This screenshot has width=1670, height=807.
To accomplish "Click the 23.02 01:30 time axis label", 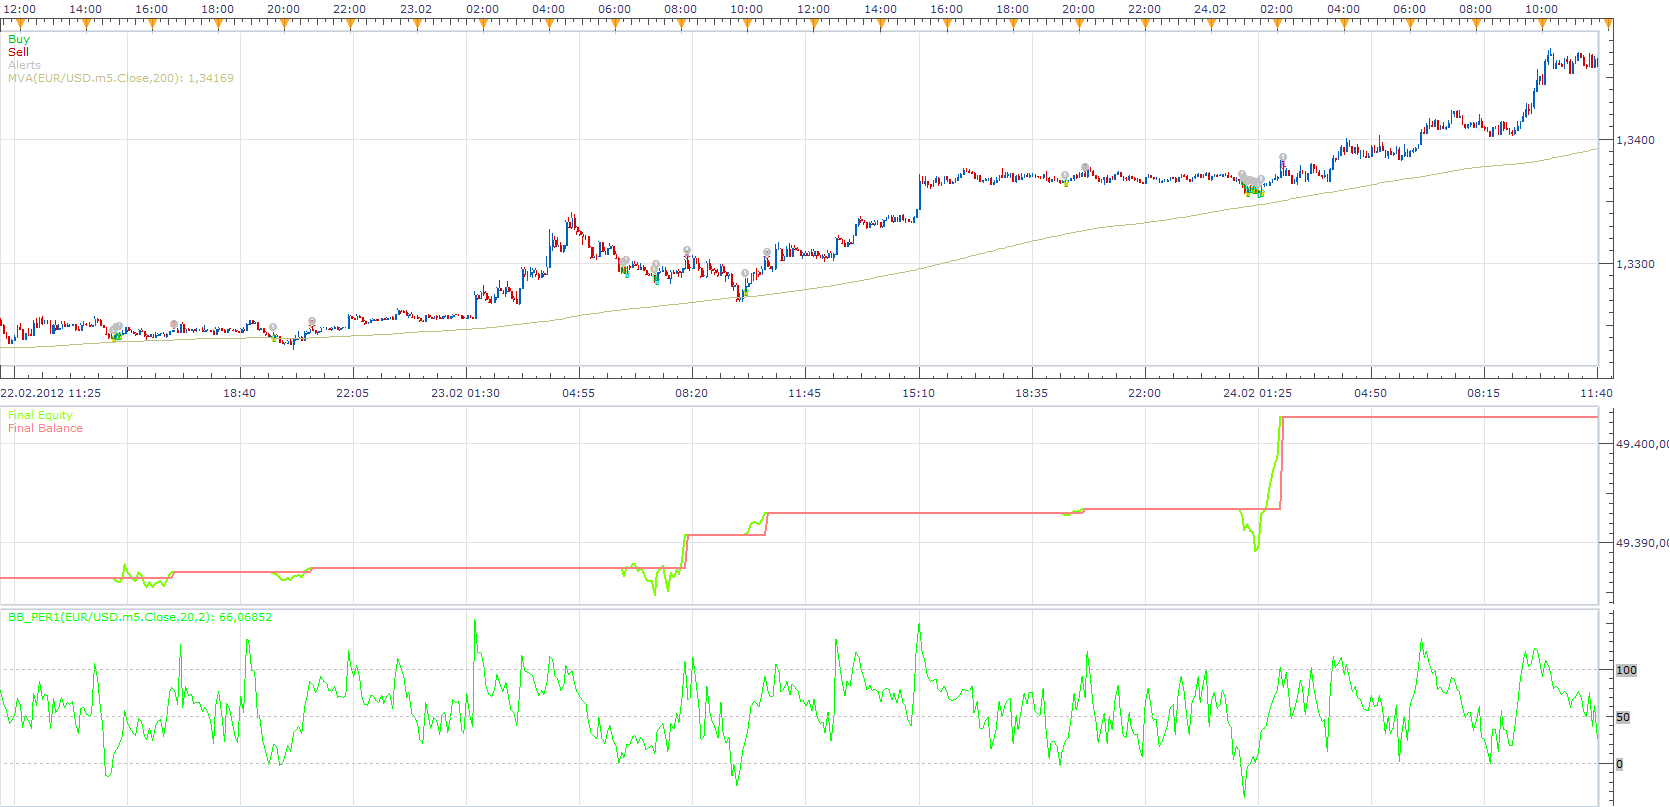I will (465, 393).
